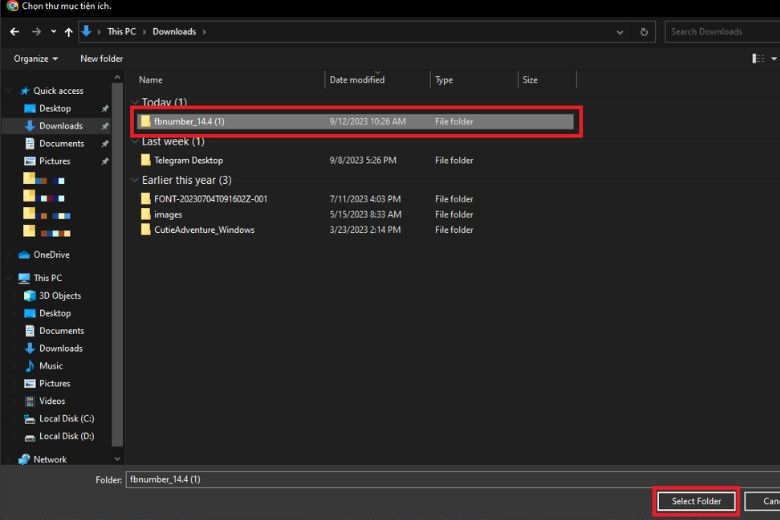Open OneDrive in navigation pane
This screenshot has height=520, width=780.
[51, 255]
